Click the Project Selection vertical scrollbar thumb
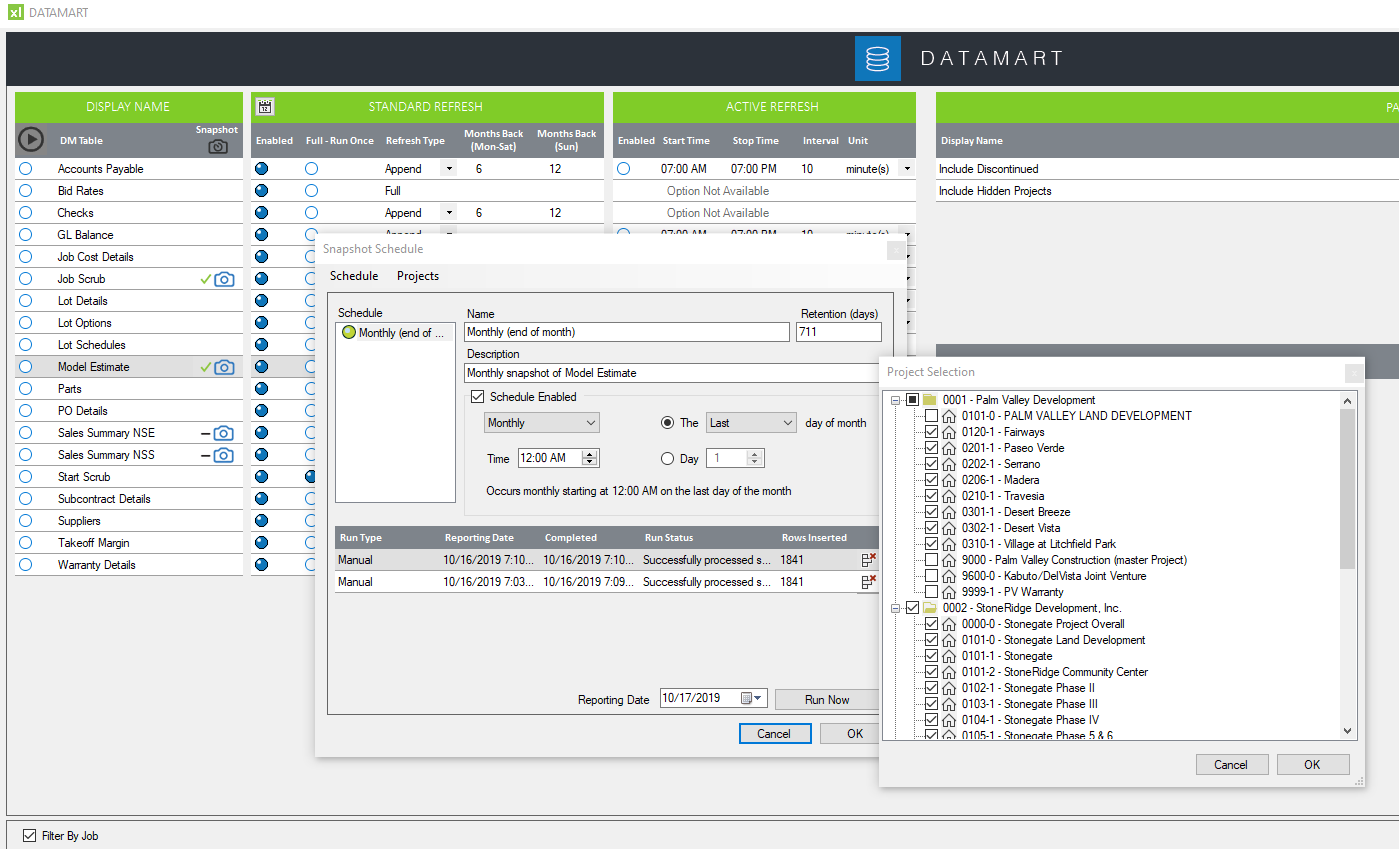 coord(1347,489)
